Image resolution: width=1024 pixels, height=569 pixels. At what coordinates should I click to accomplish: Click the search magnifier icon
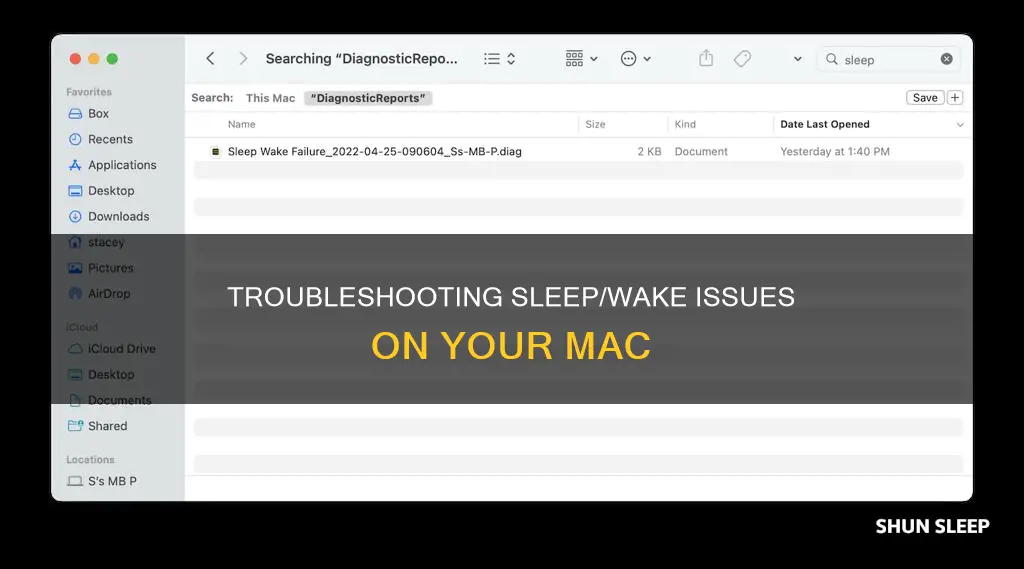(x=831, y=59)
